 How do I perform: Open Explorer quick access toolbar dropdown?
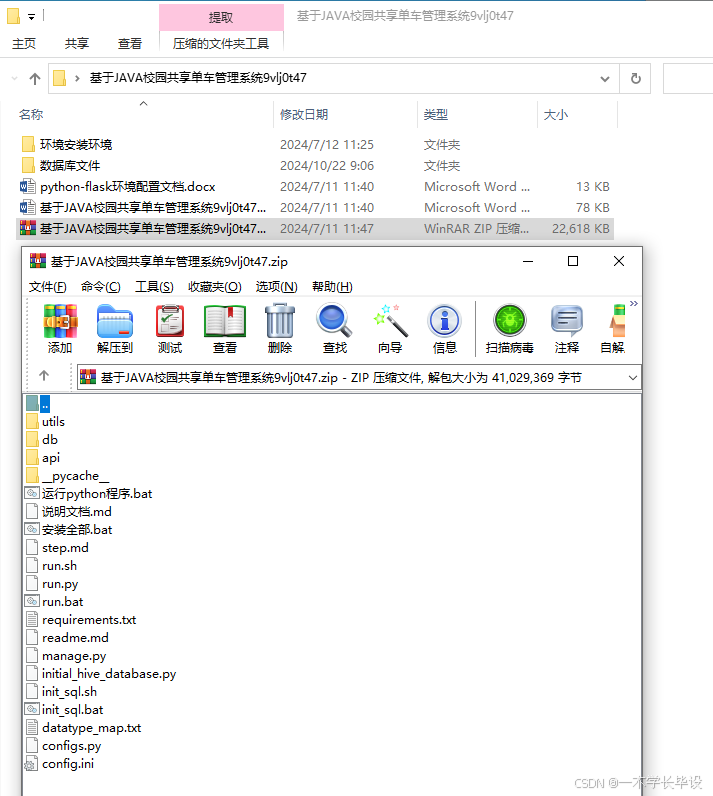click(31, 17)
